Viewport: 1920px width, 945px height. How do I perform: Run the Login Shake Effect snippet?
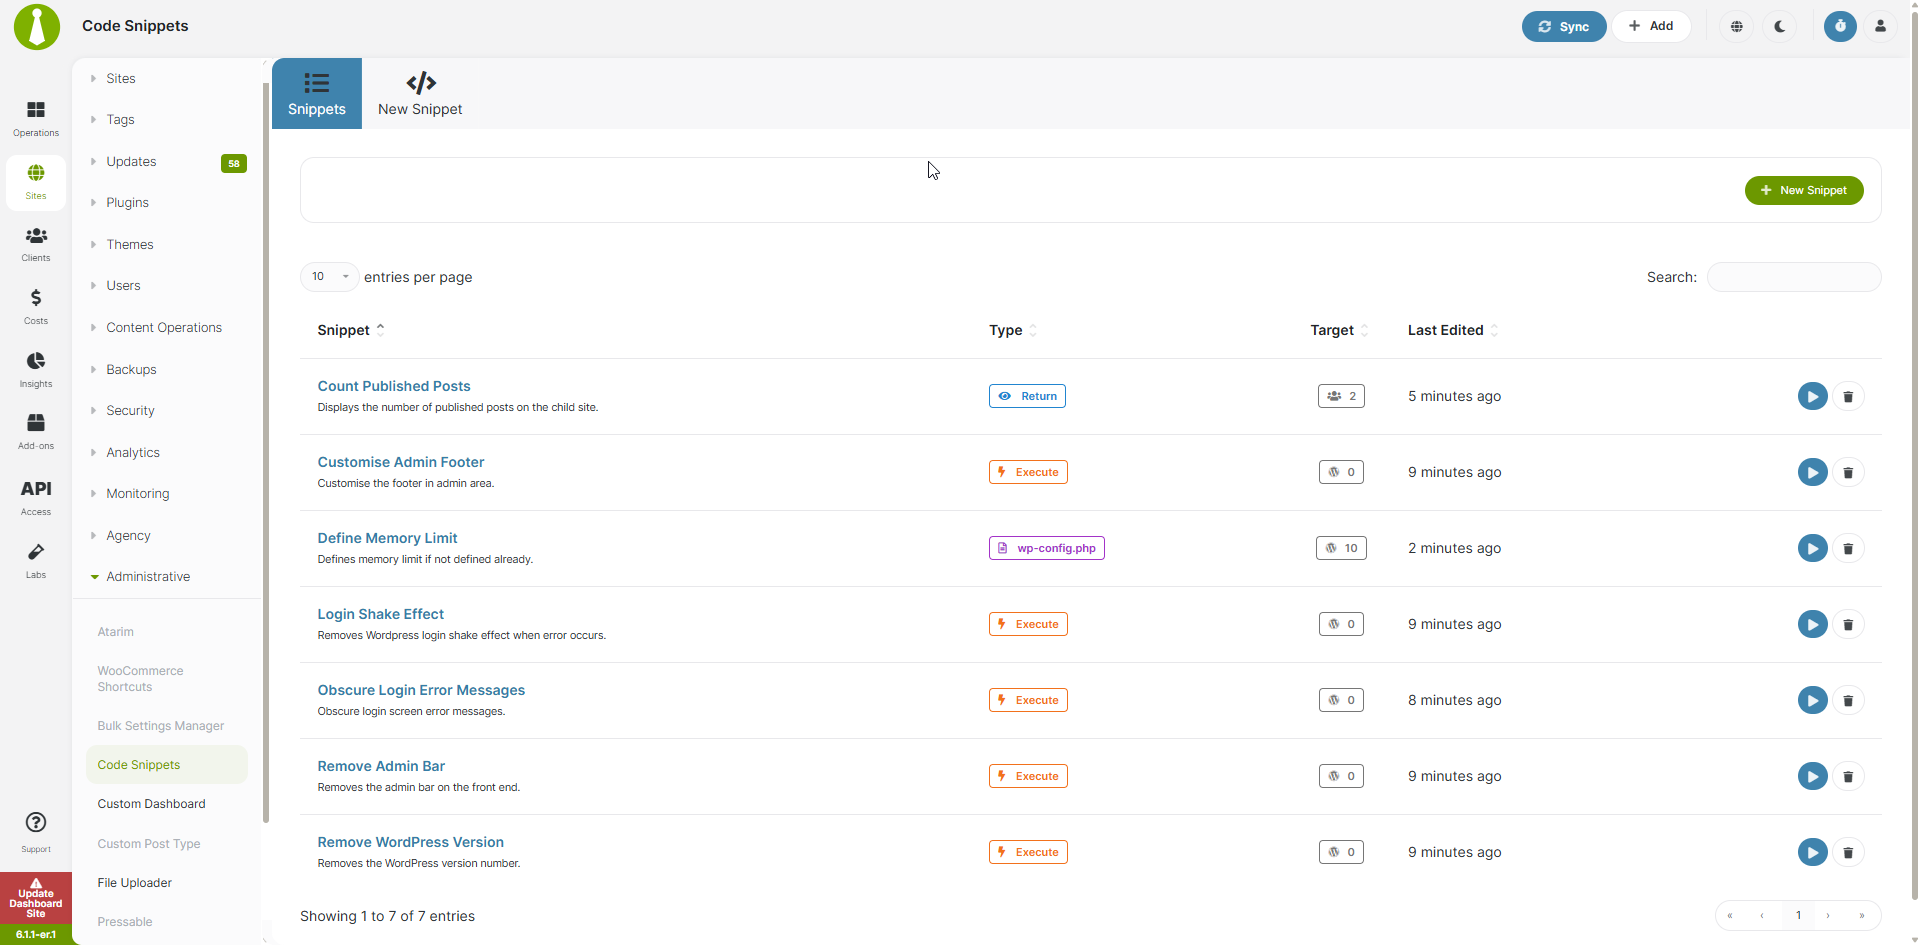tap(1812, 625)
